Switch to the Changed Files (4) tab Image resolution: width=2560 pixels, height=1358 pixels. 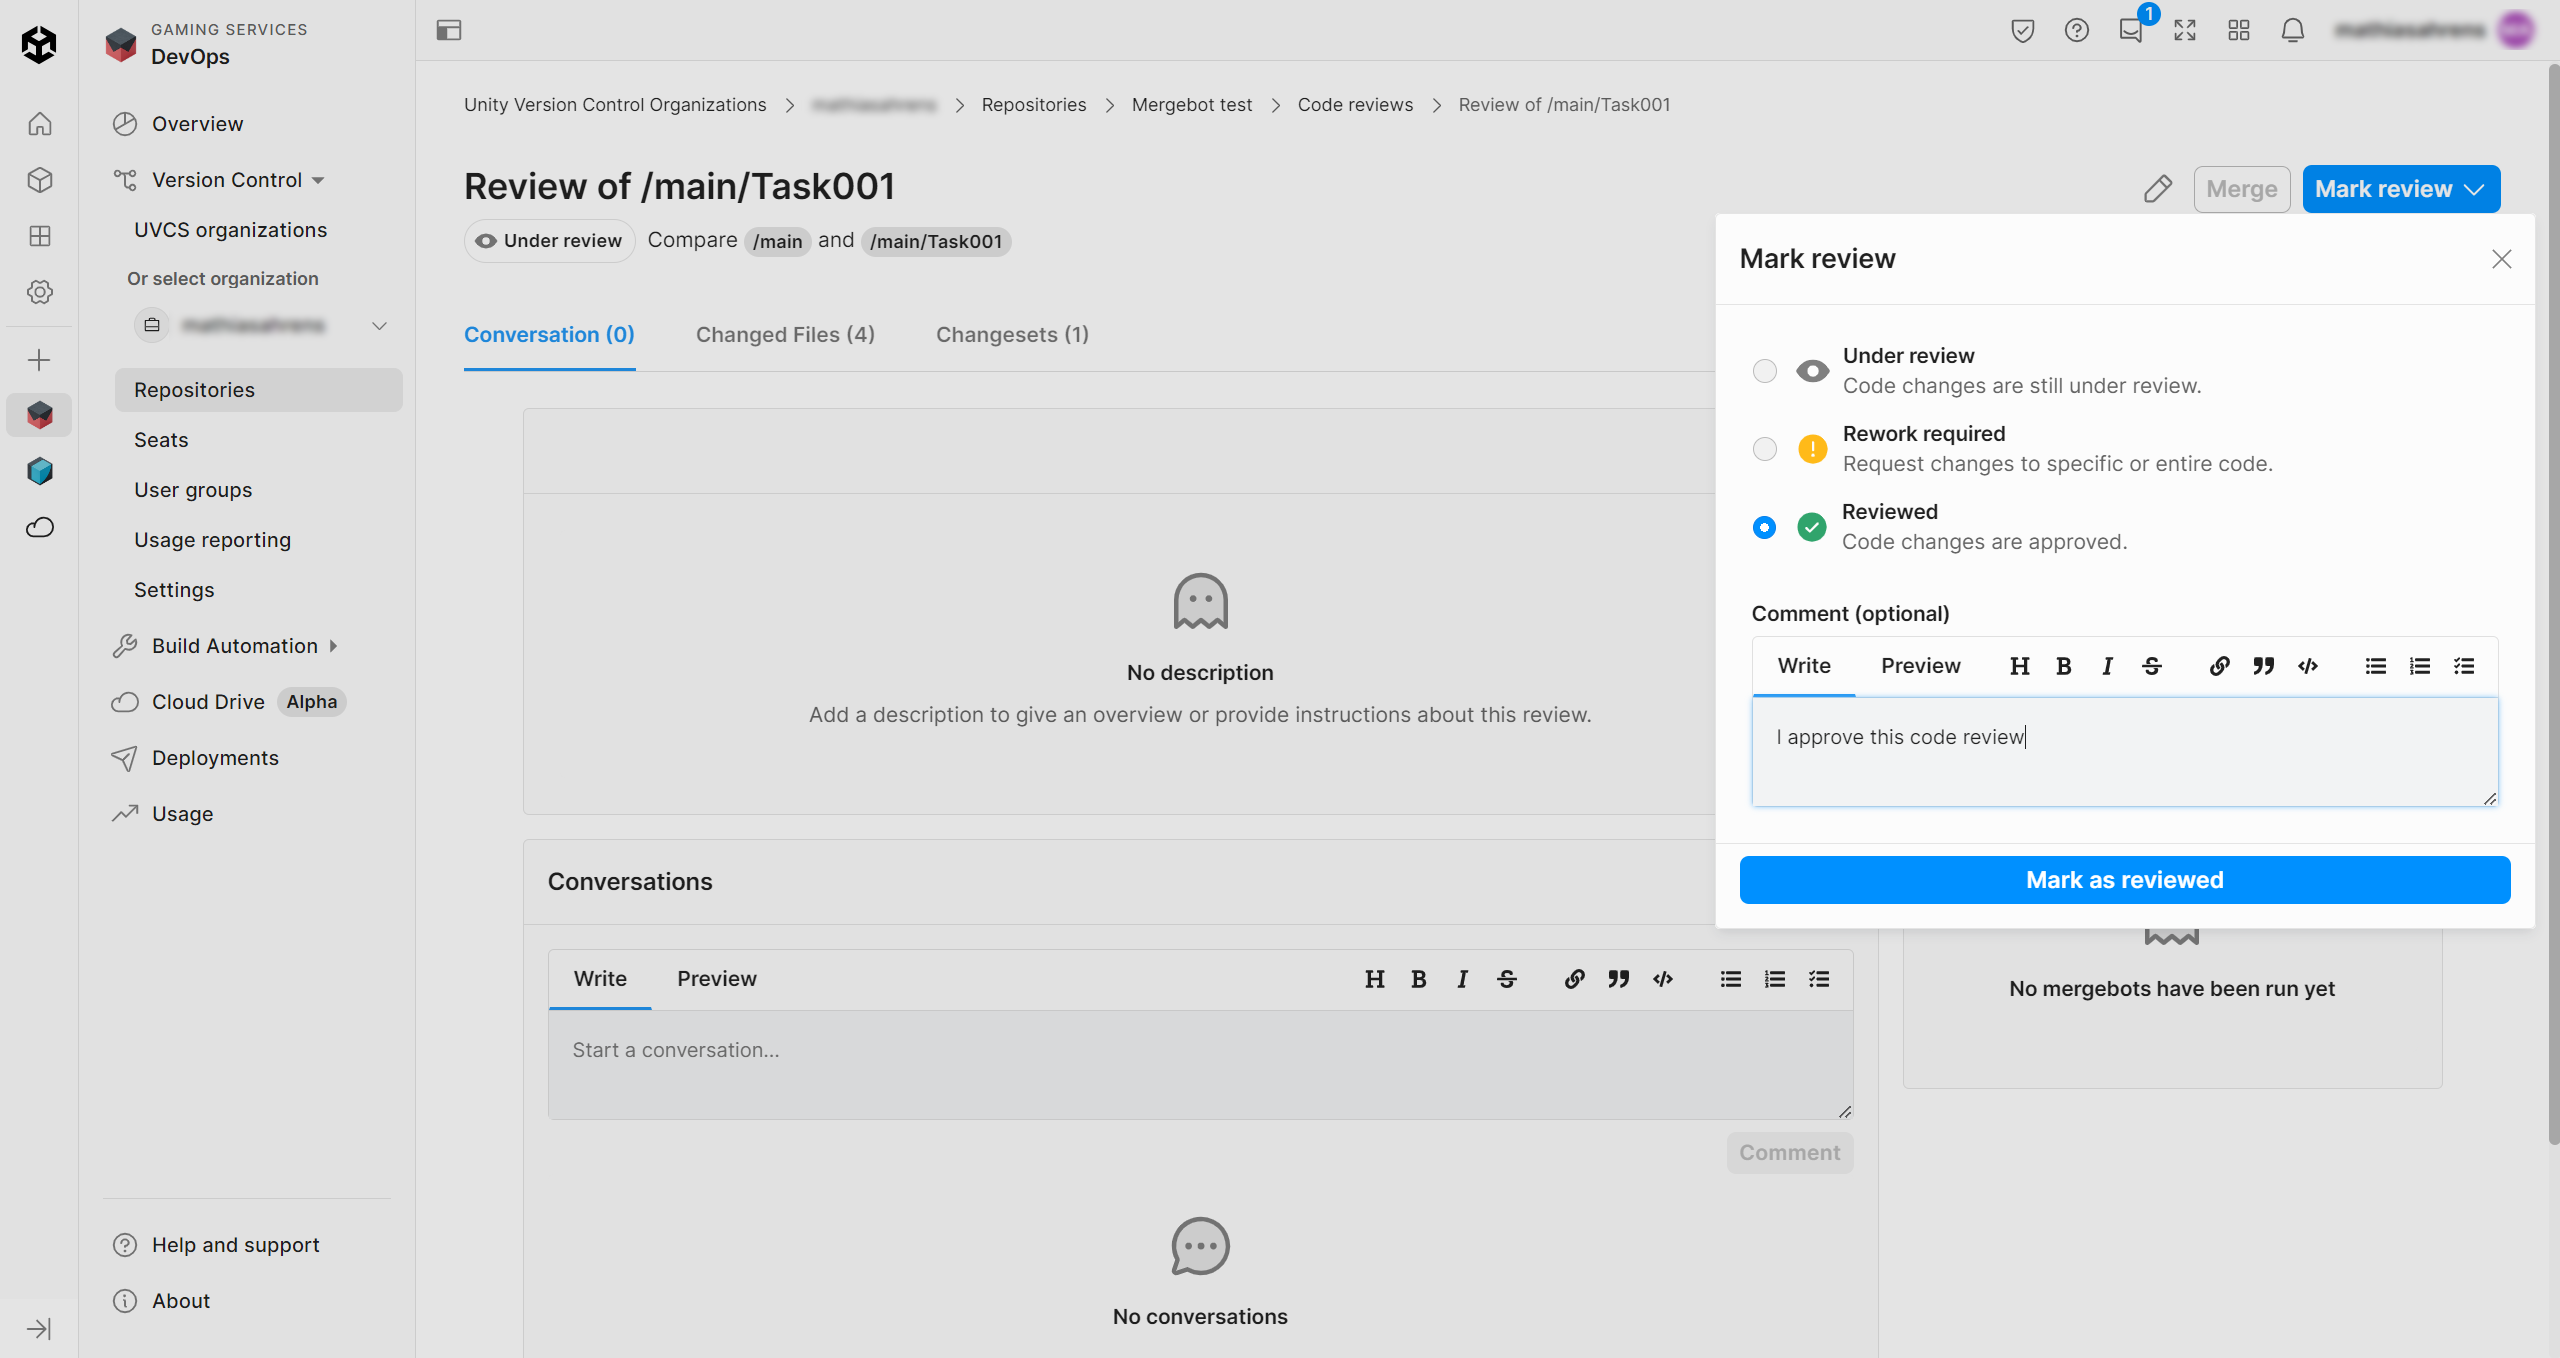pos(785,335)
